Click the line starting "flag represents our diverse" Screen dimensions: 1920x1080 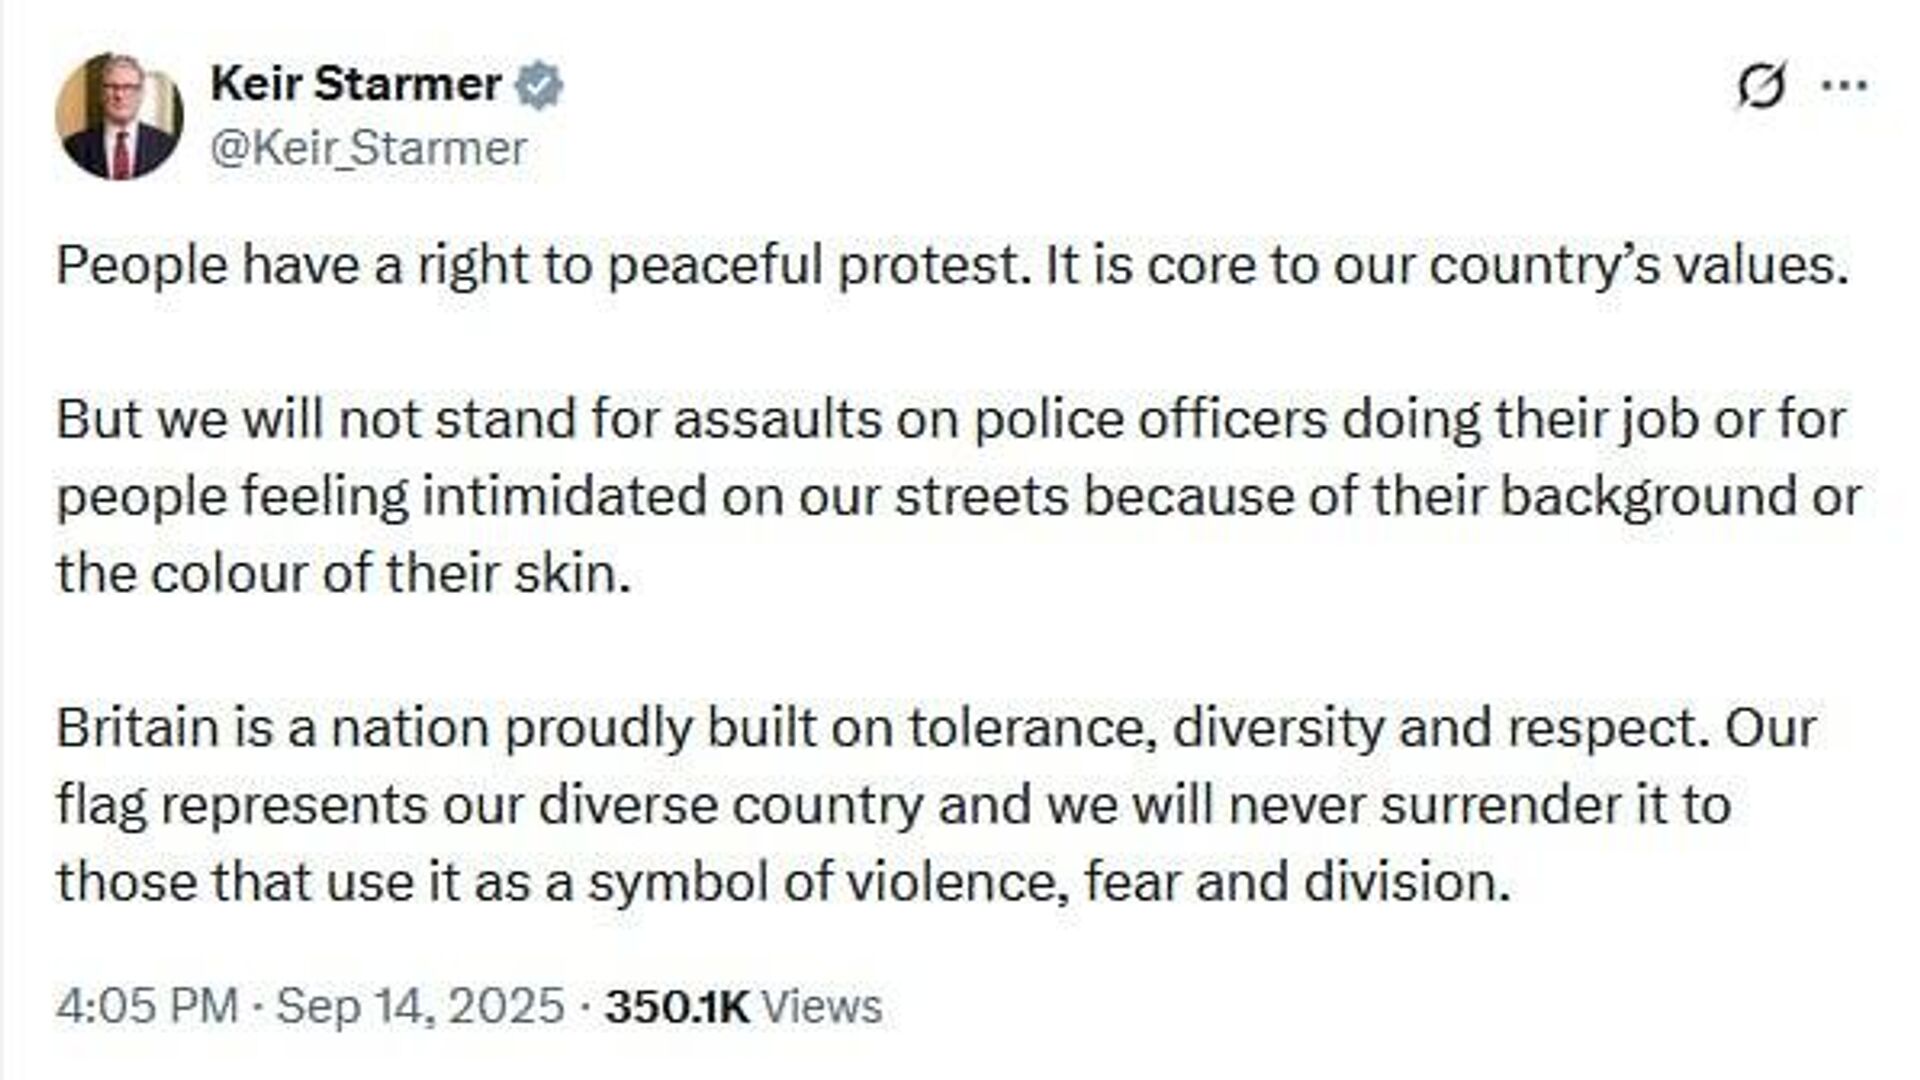[893, 805]
